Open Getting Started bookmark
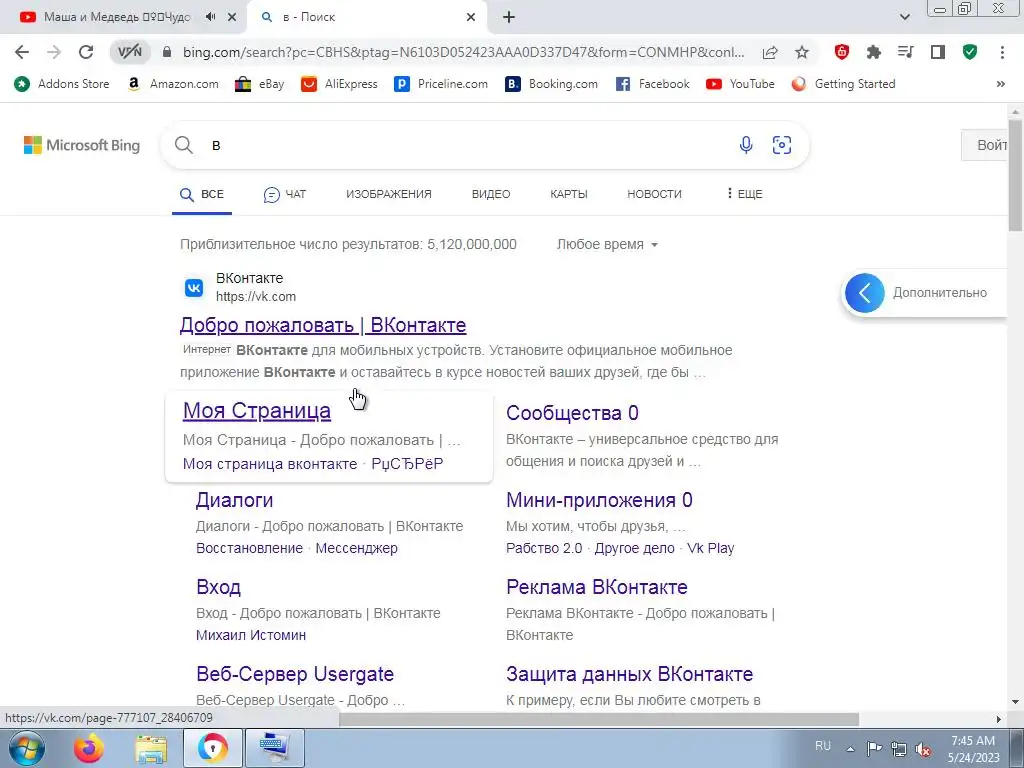 (x=843, y=84)
